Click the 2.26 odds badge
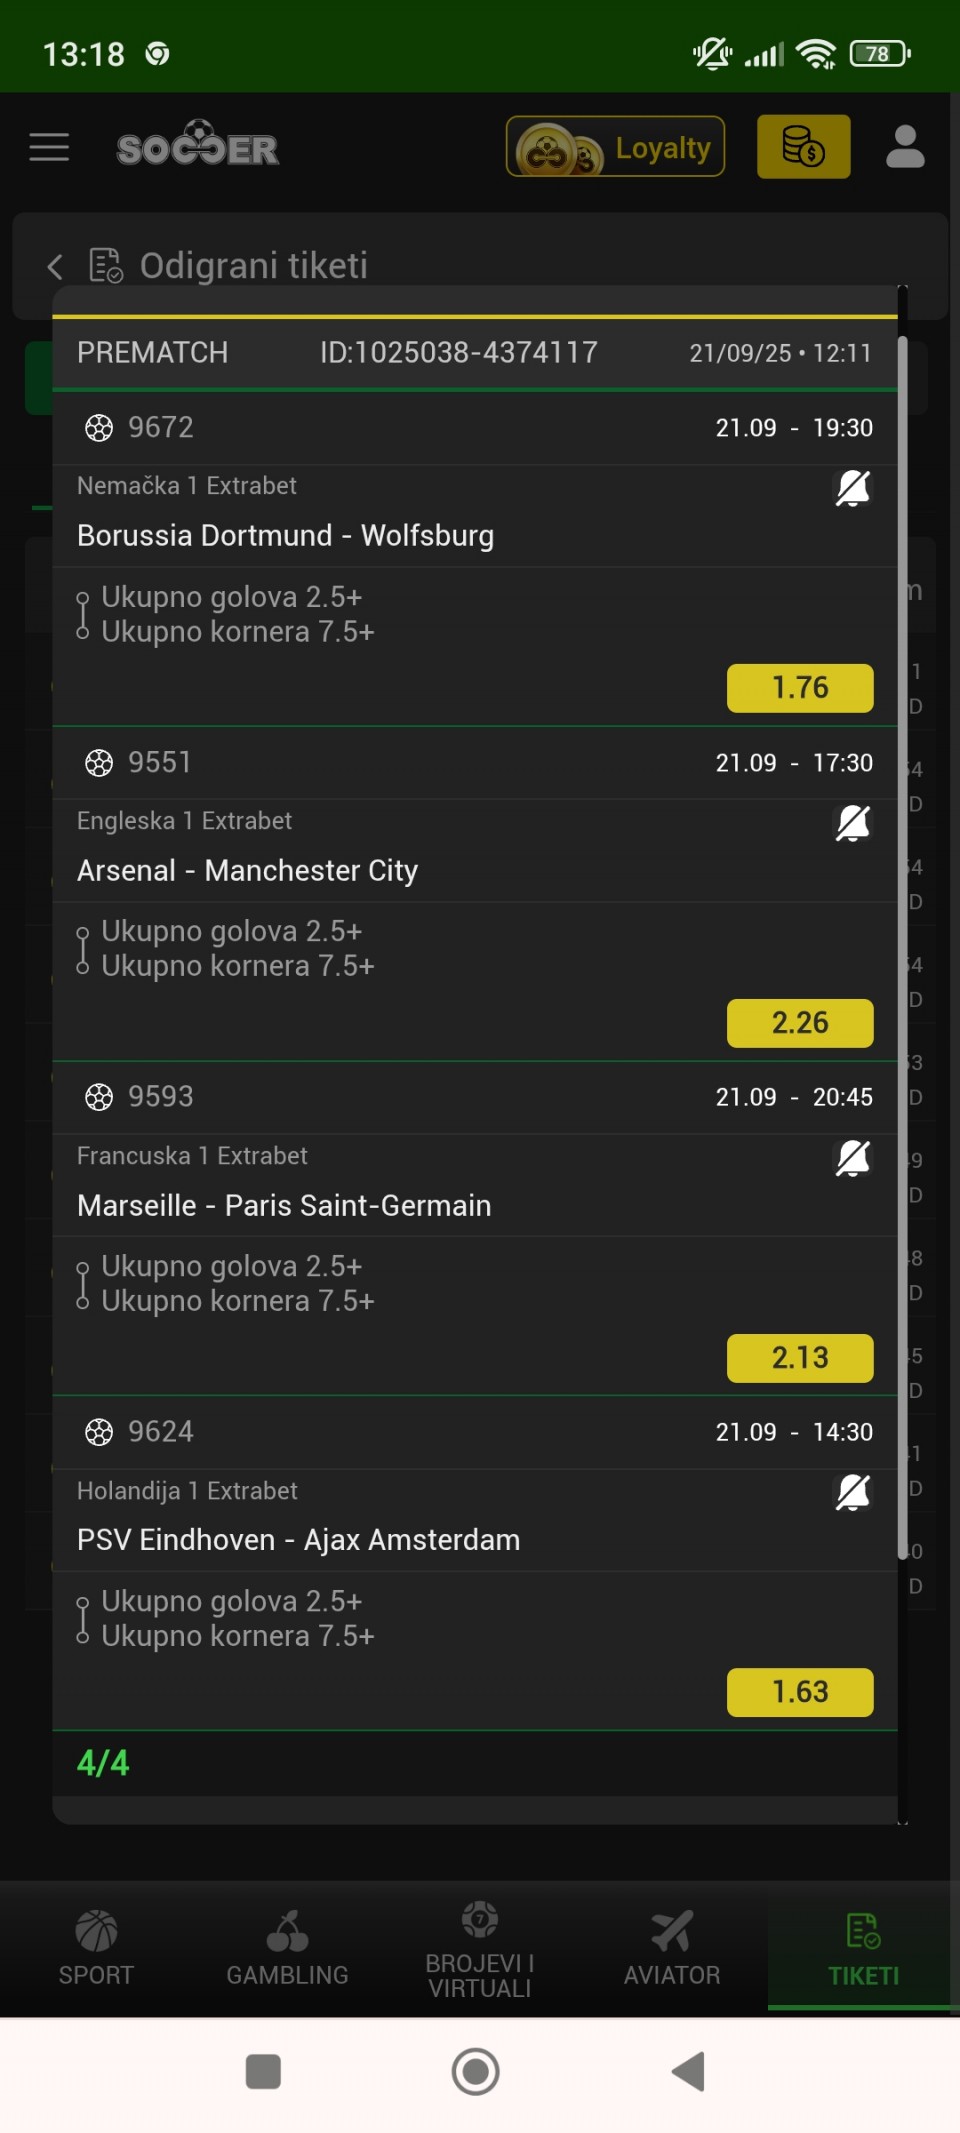The width and height of the screenshot is (960, 2133). click(x=799, y=1023)
